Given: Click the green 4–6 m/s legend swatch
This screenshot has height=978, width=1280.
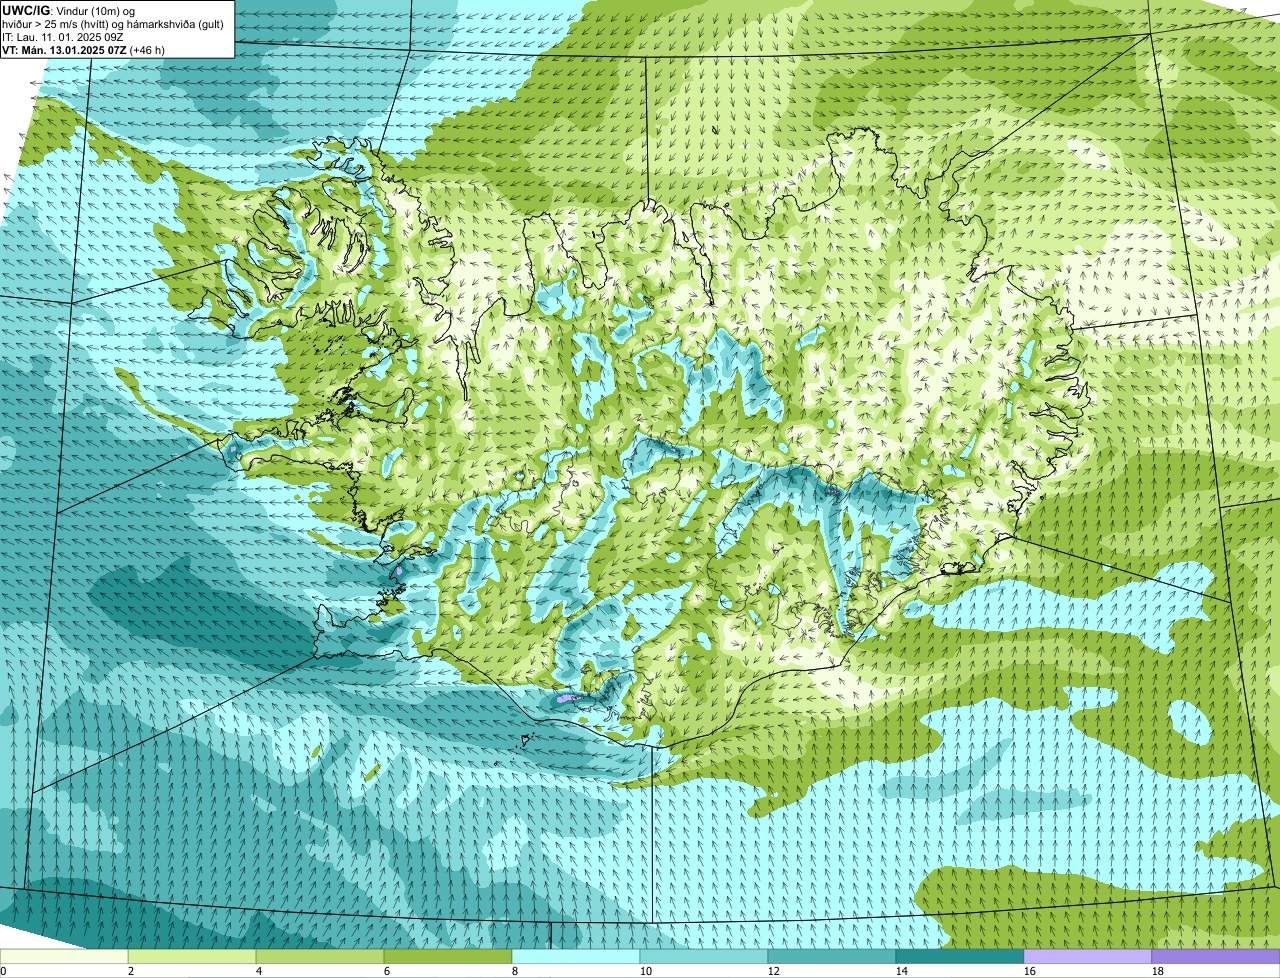Looking at the screenshot, I should (x=320, y=957).
